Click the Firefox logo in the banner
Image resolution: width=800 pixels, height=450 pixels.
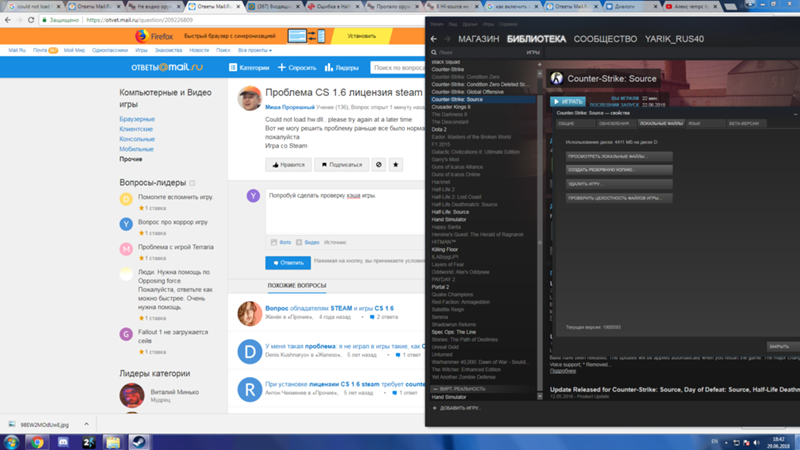pos(141,36)
